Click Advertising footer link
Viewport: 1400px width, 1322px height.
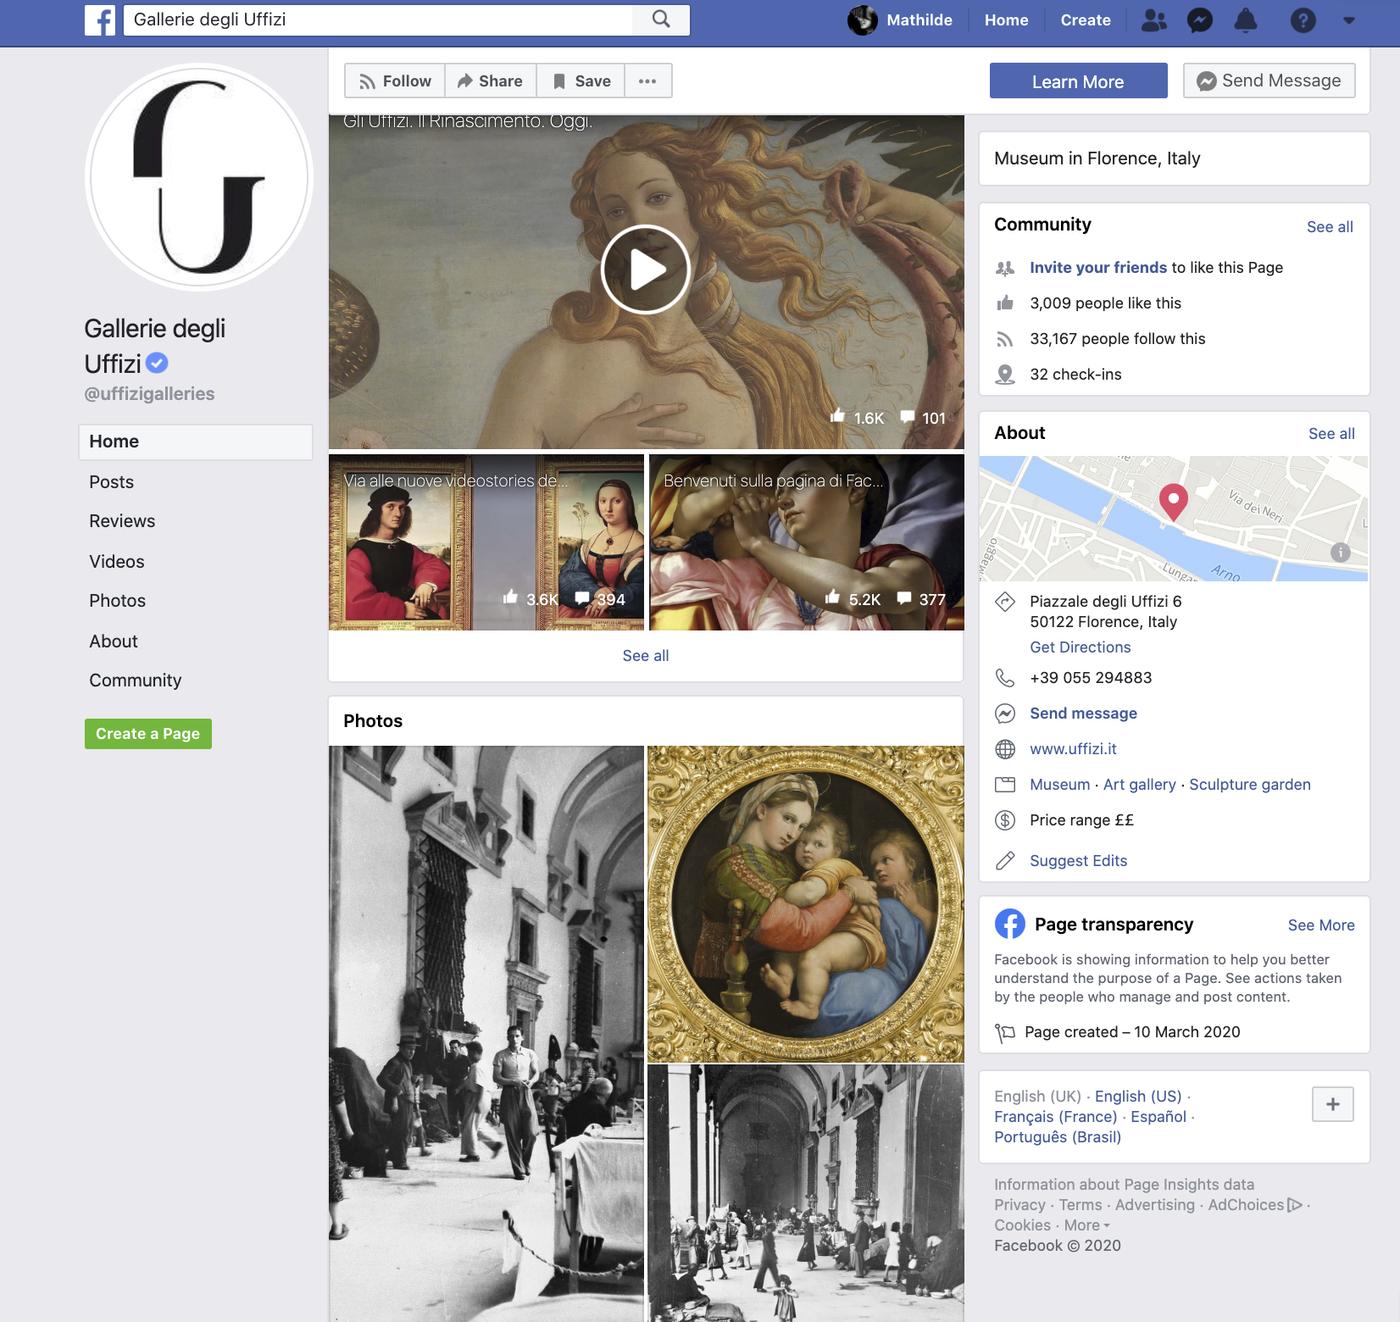point(1154,1205)
